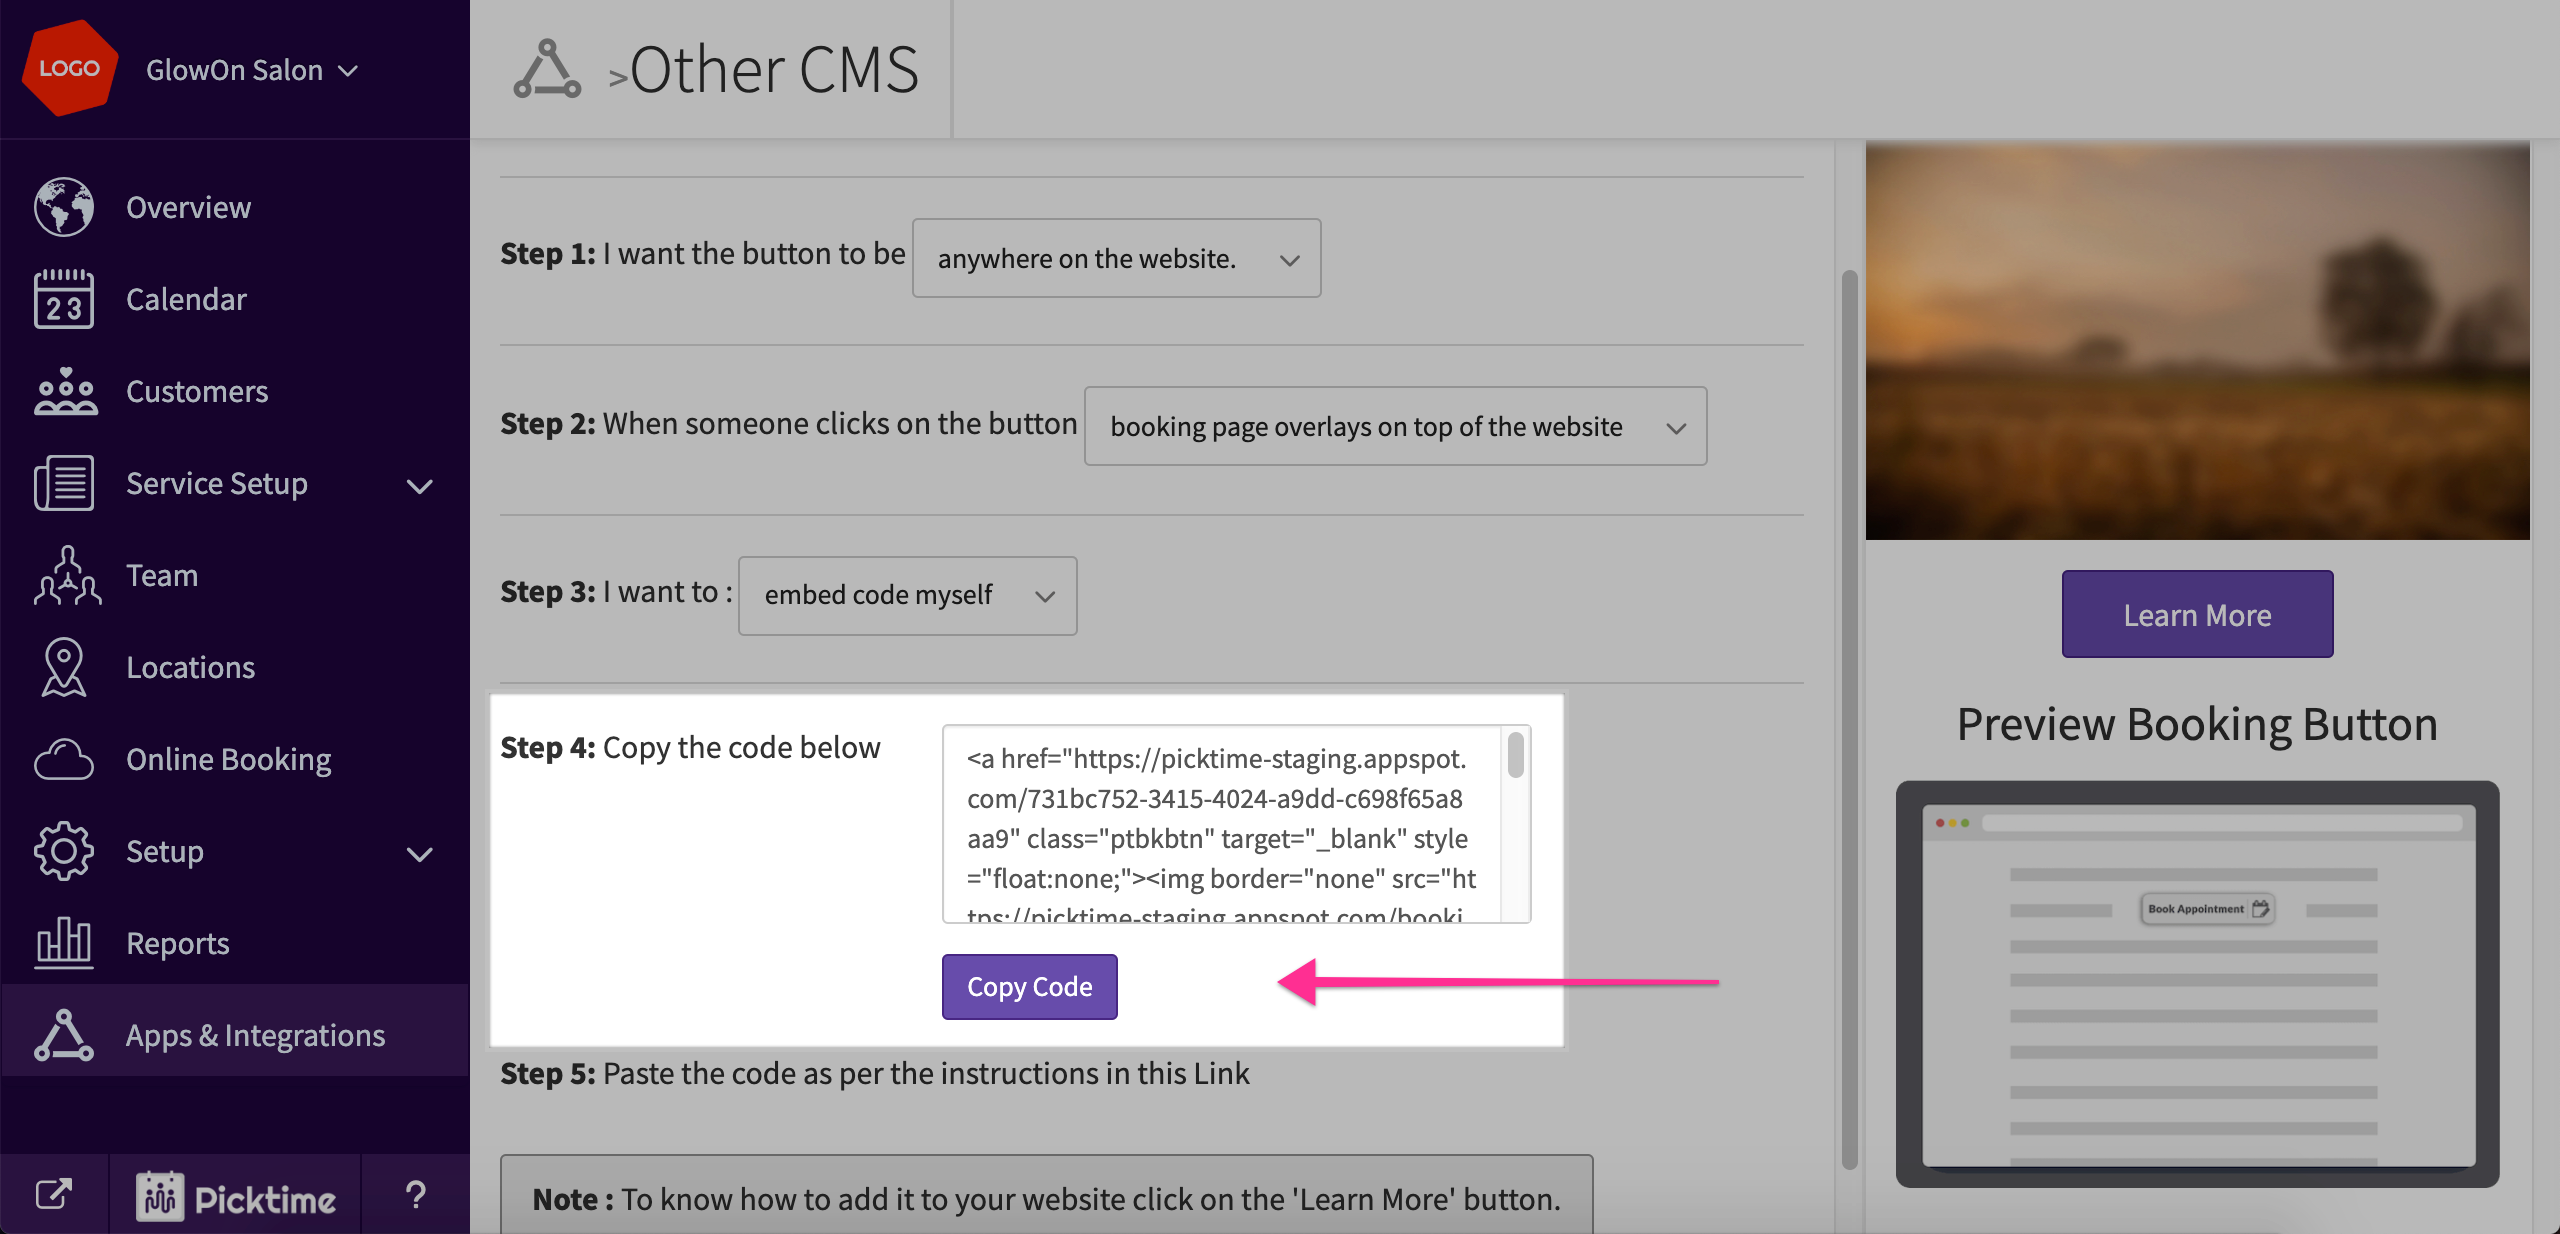Screen dimensions: 2560x1234
Task: Open the Calendar icon in sidebar
Action: (64, 299)
